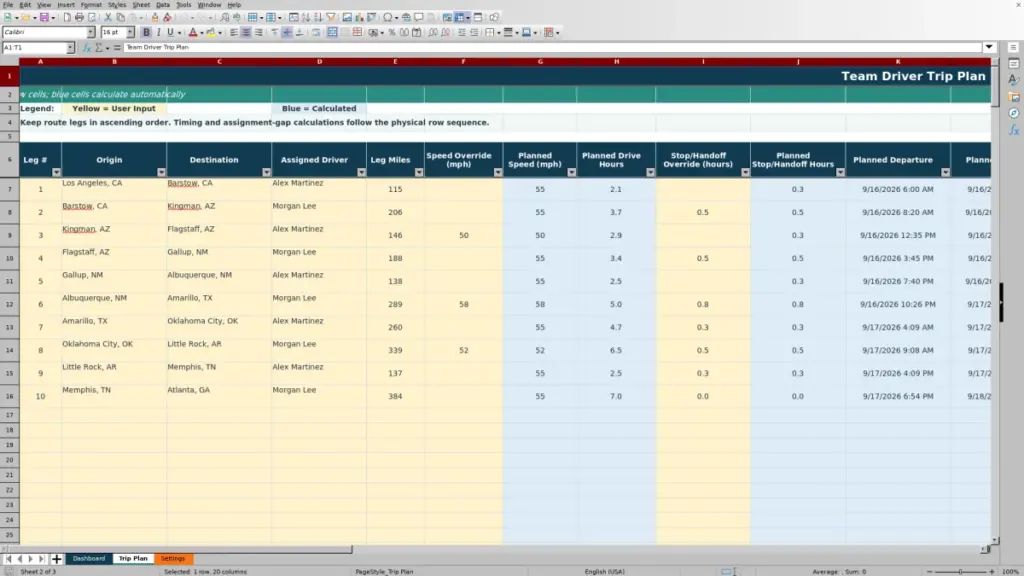This screenshot has height=576, width=1024.
Task: Click the Align Left icon
Action: (x=234, y=33)
